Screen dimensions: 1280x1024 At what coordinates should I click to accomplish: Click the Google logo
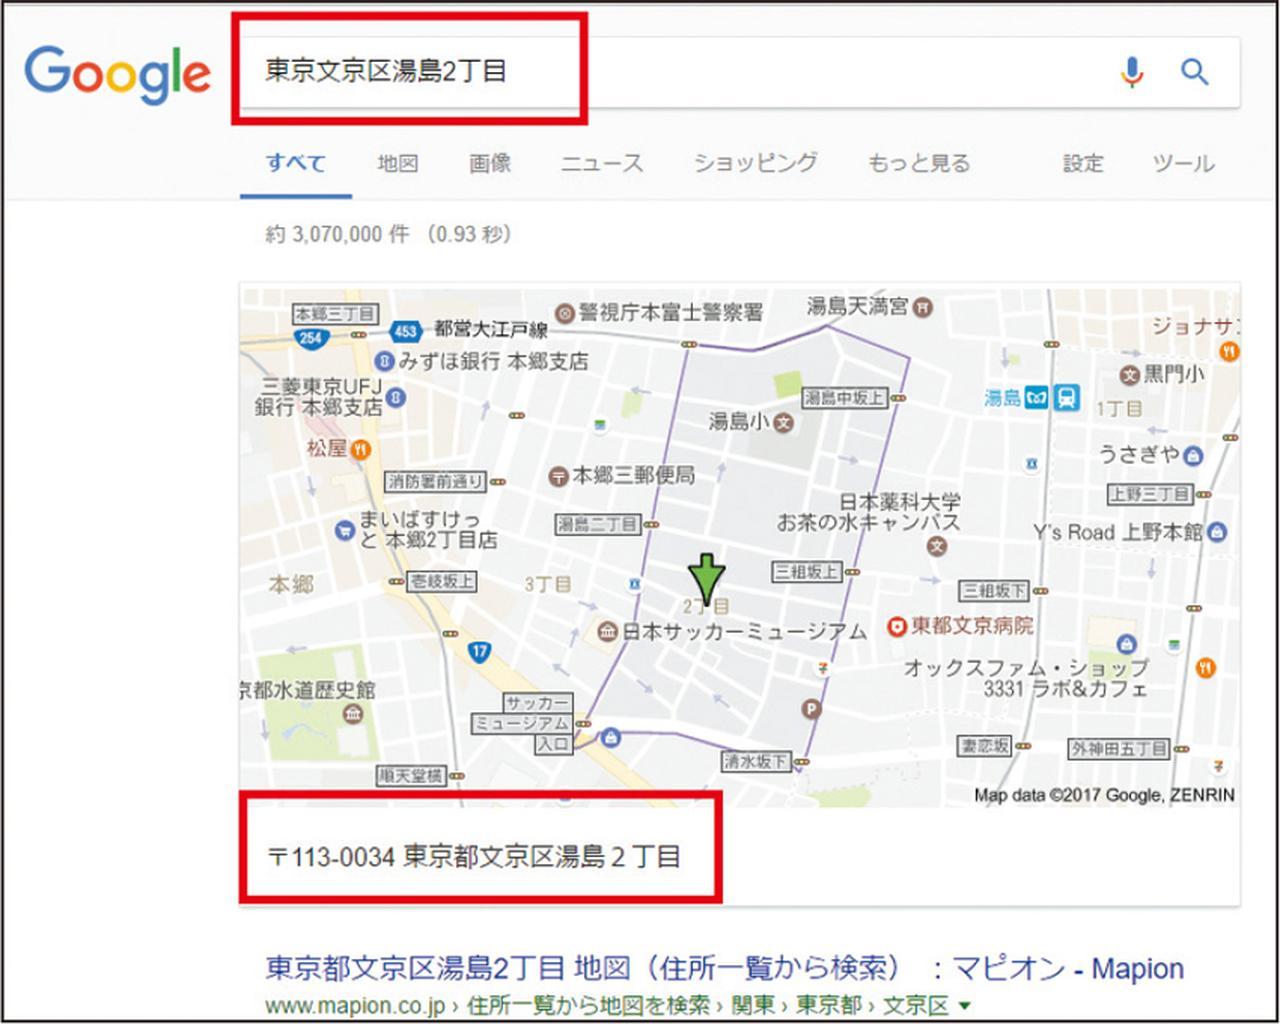point(117,73)
